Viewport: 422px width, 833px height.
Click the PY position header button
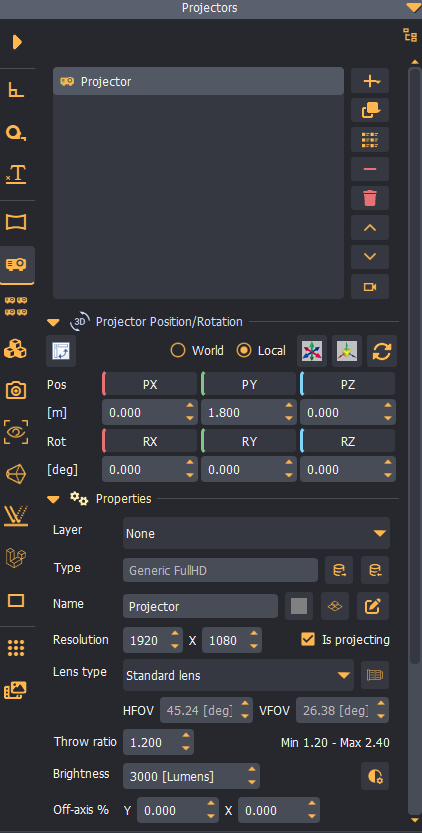coord(249,384)
